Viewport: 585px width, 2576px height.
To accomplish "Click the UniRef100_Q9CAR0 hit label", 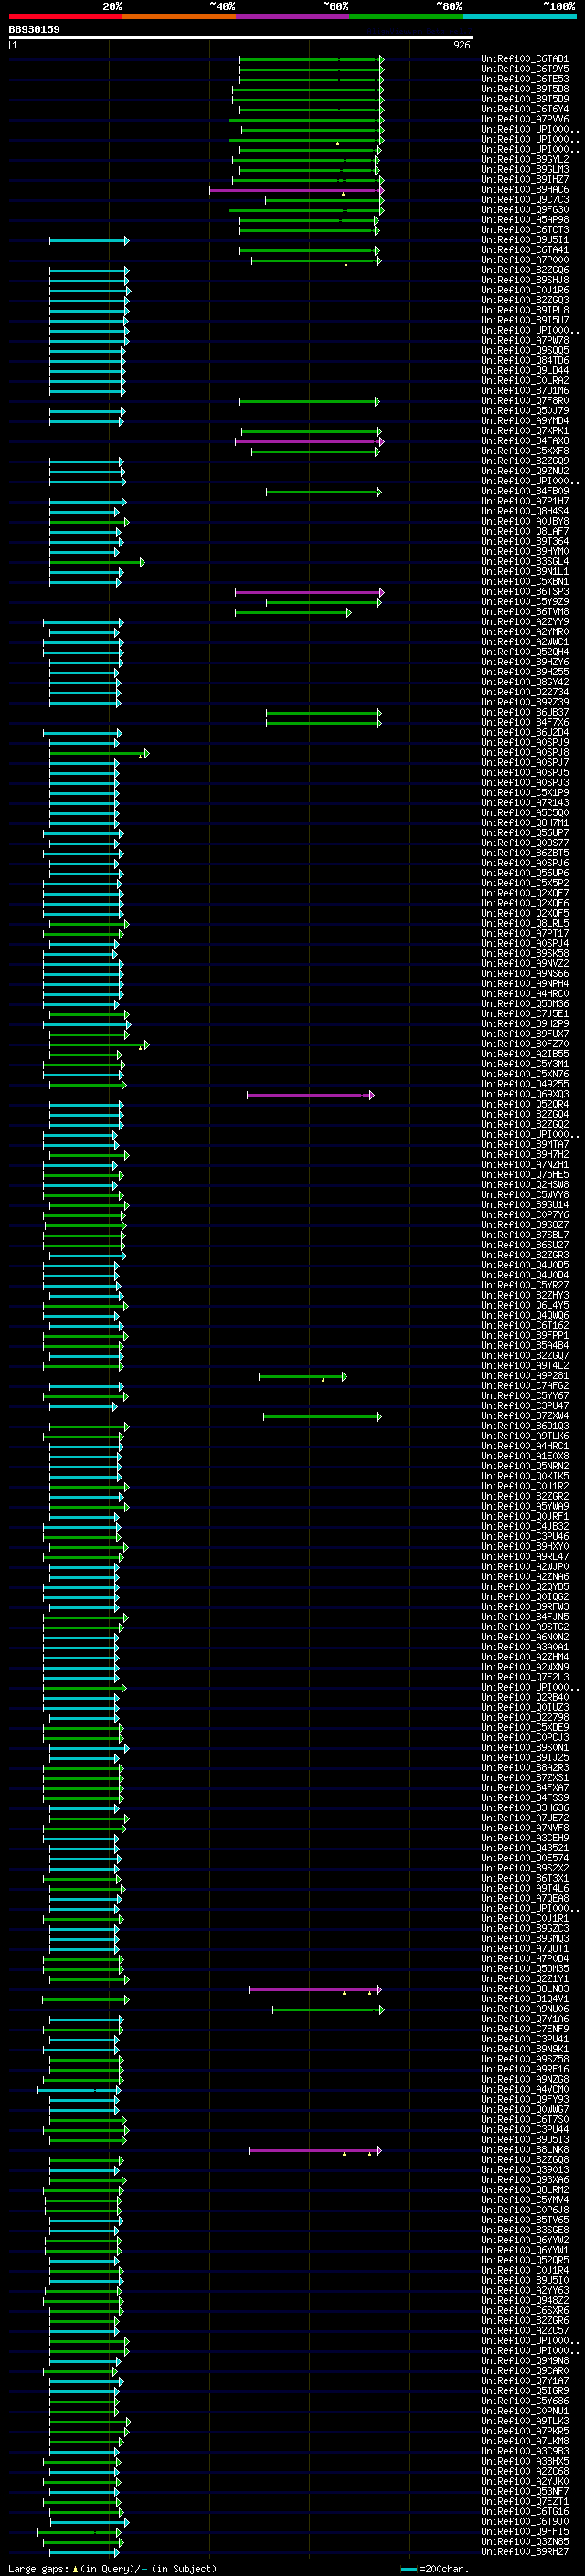I will pyautogui.click(x=524, y=2371).
